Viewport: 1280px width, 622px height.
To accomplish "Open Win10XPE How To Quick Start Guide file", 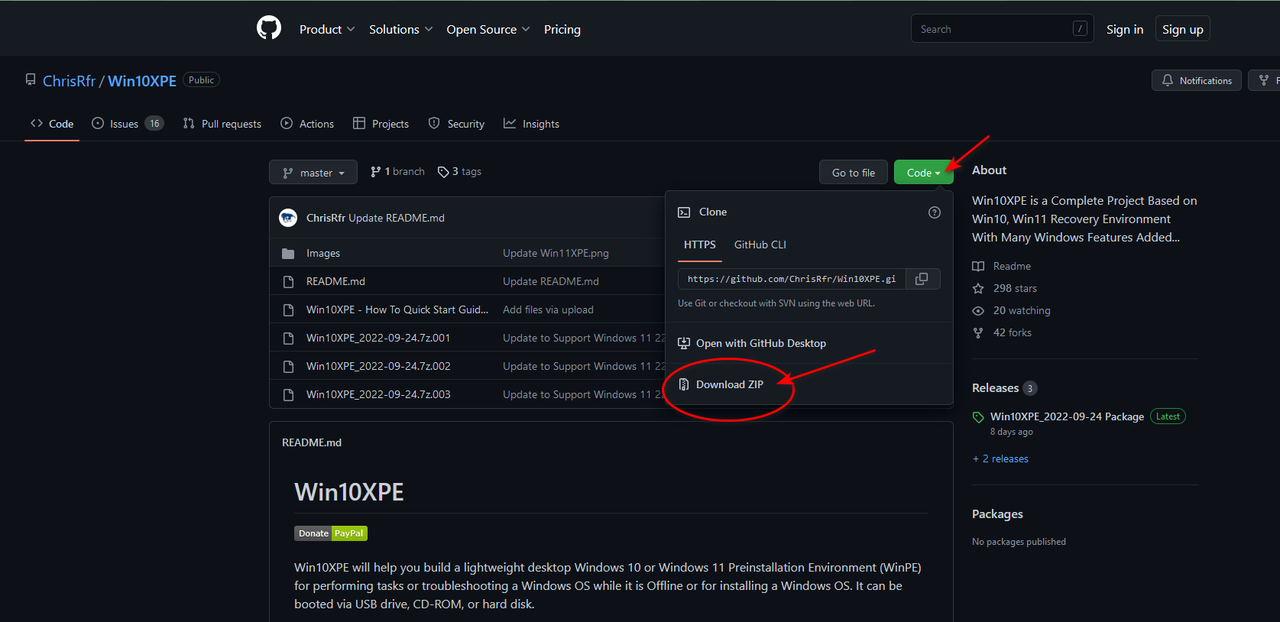I will 397,310.
